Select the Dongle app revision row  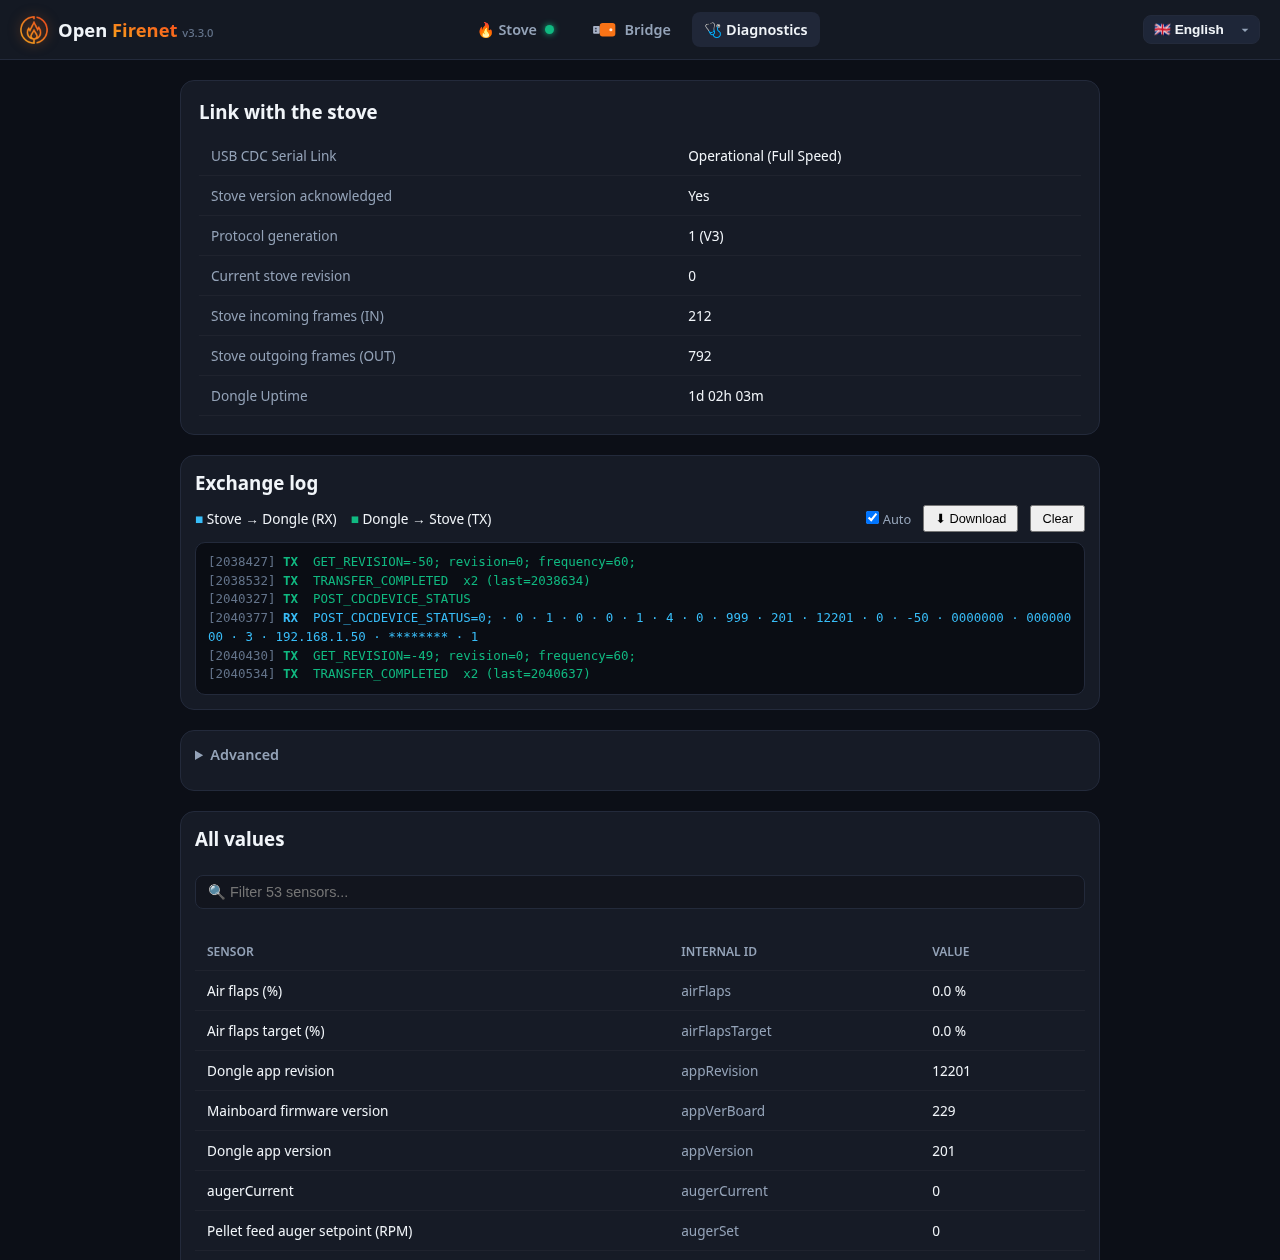[x=640, y=1071]
